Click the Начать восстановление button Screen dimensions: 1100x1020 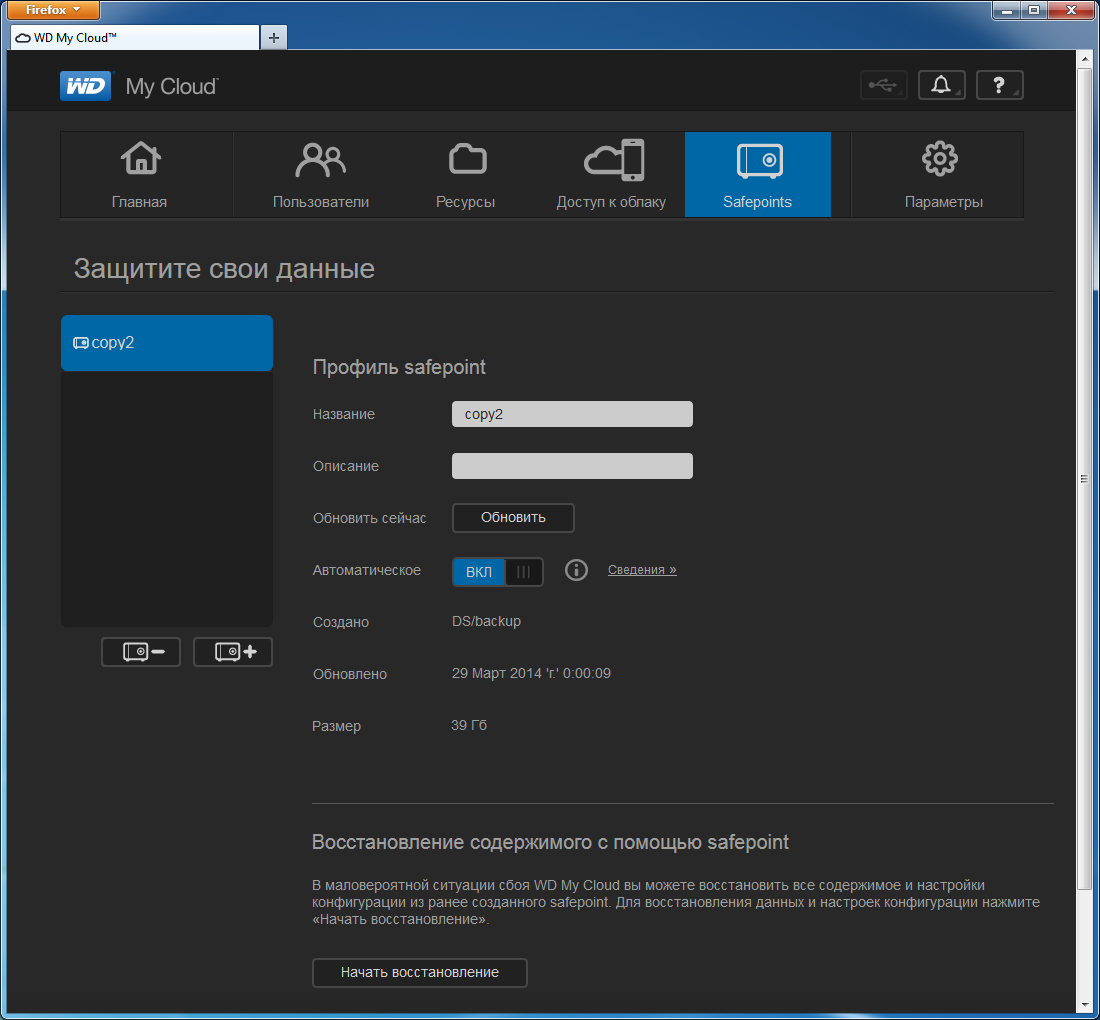click(x=420, y=972)
